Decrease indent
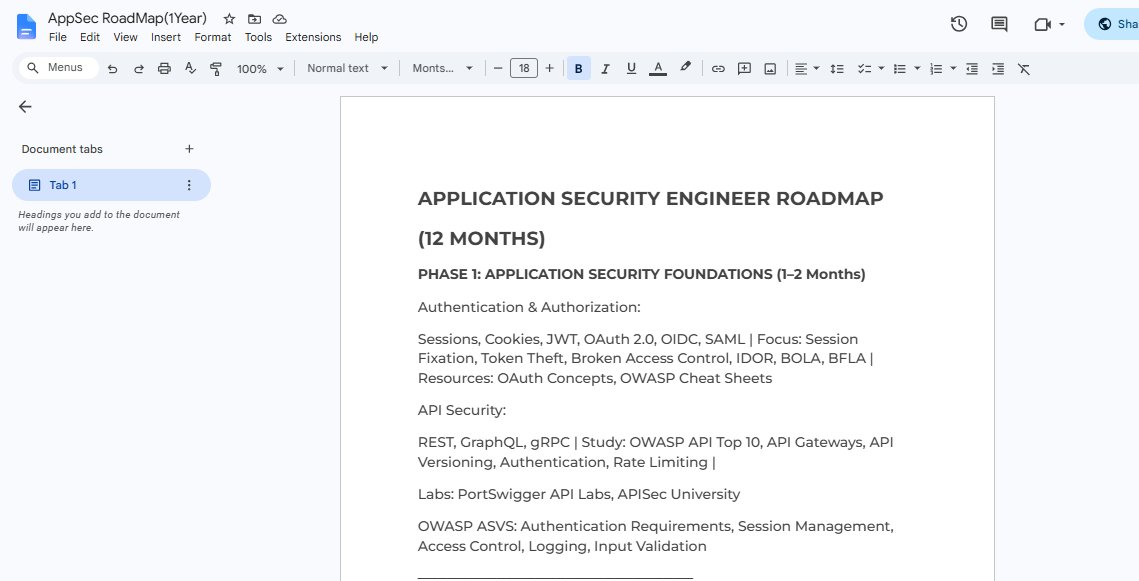This screenshot has width=1139, height=581. click(972, 68)
